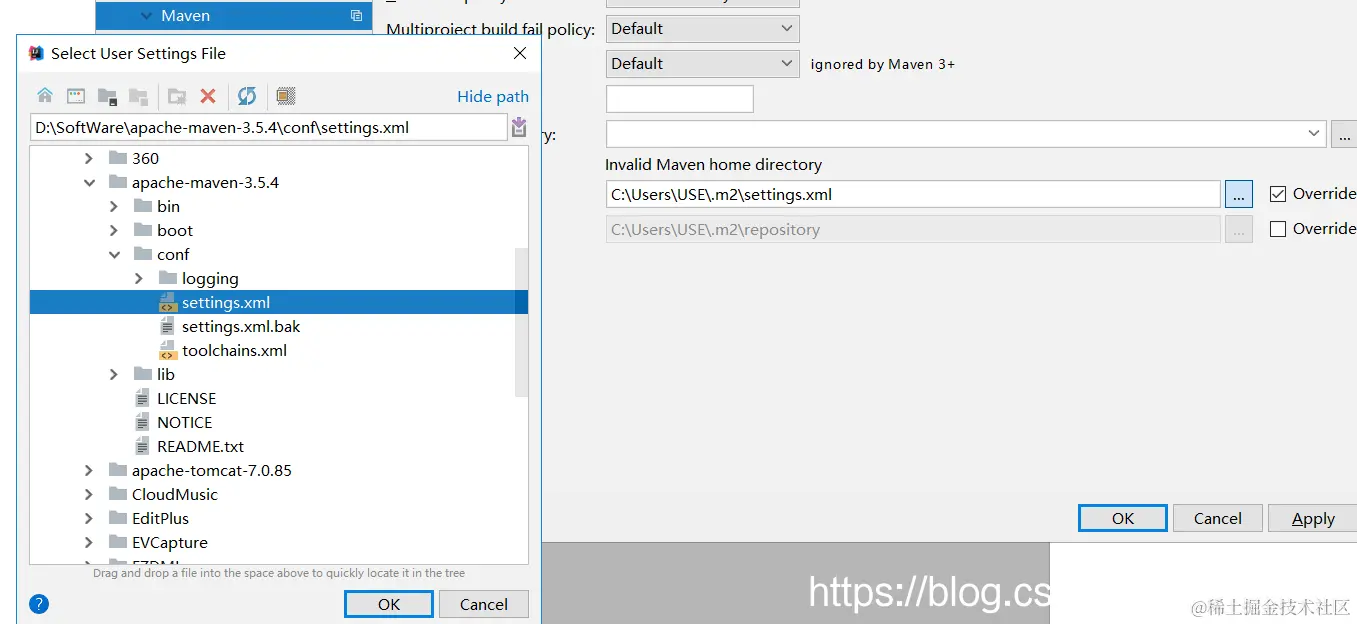Expand the logging folder
Viewport: 1357px width, 624px height.
pyautogui.click(x=139, y=278)
